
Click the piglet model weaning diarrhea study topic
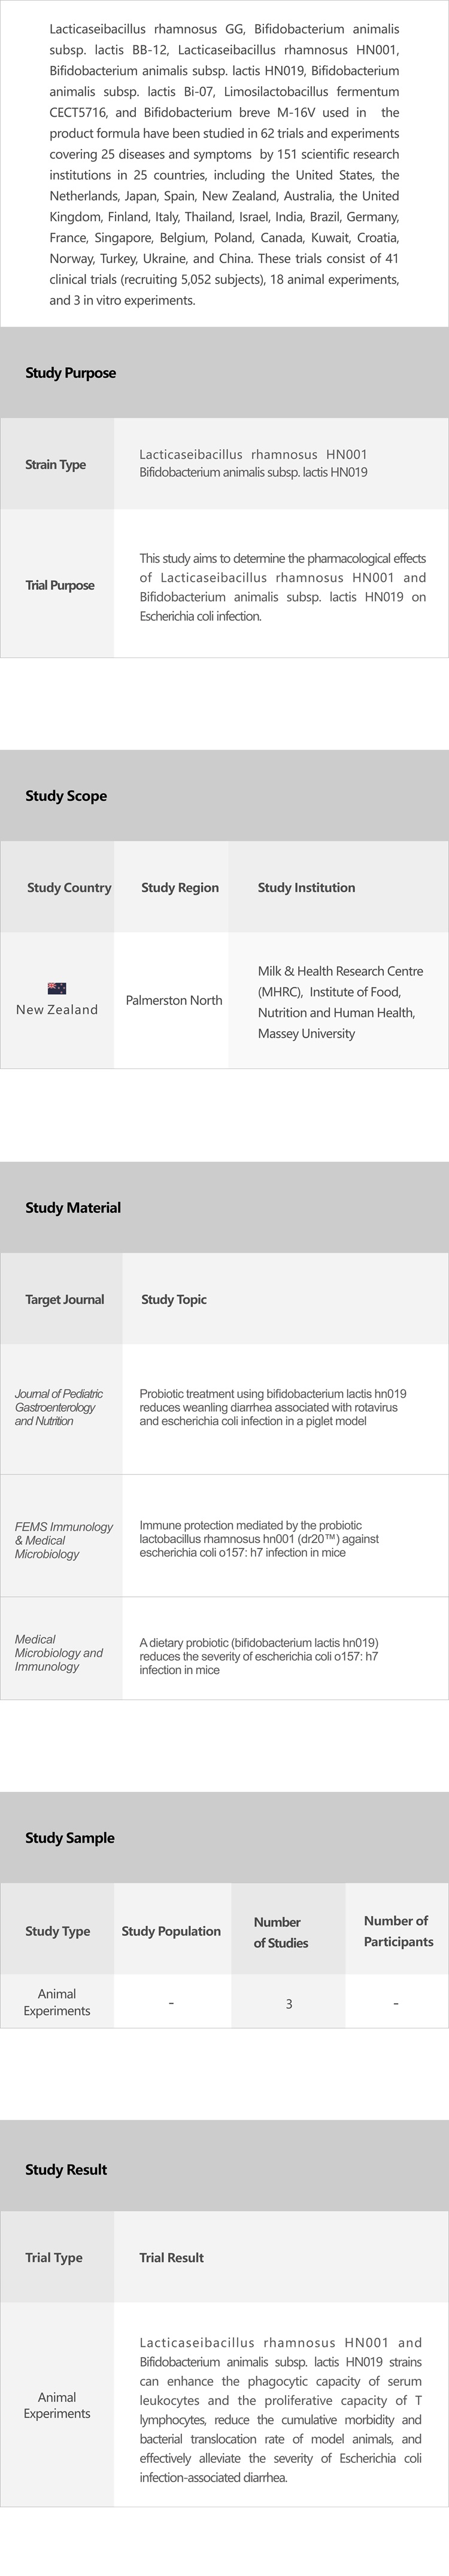(272, 1407)
